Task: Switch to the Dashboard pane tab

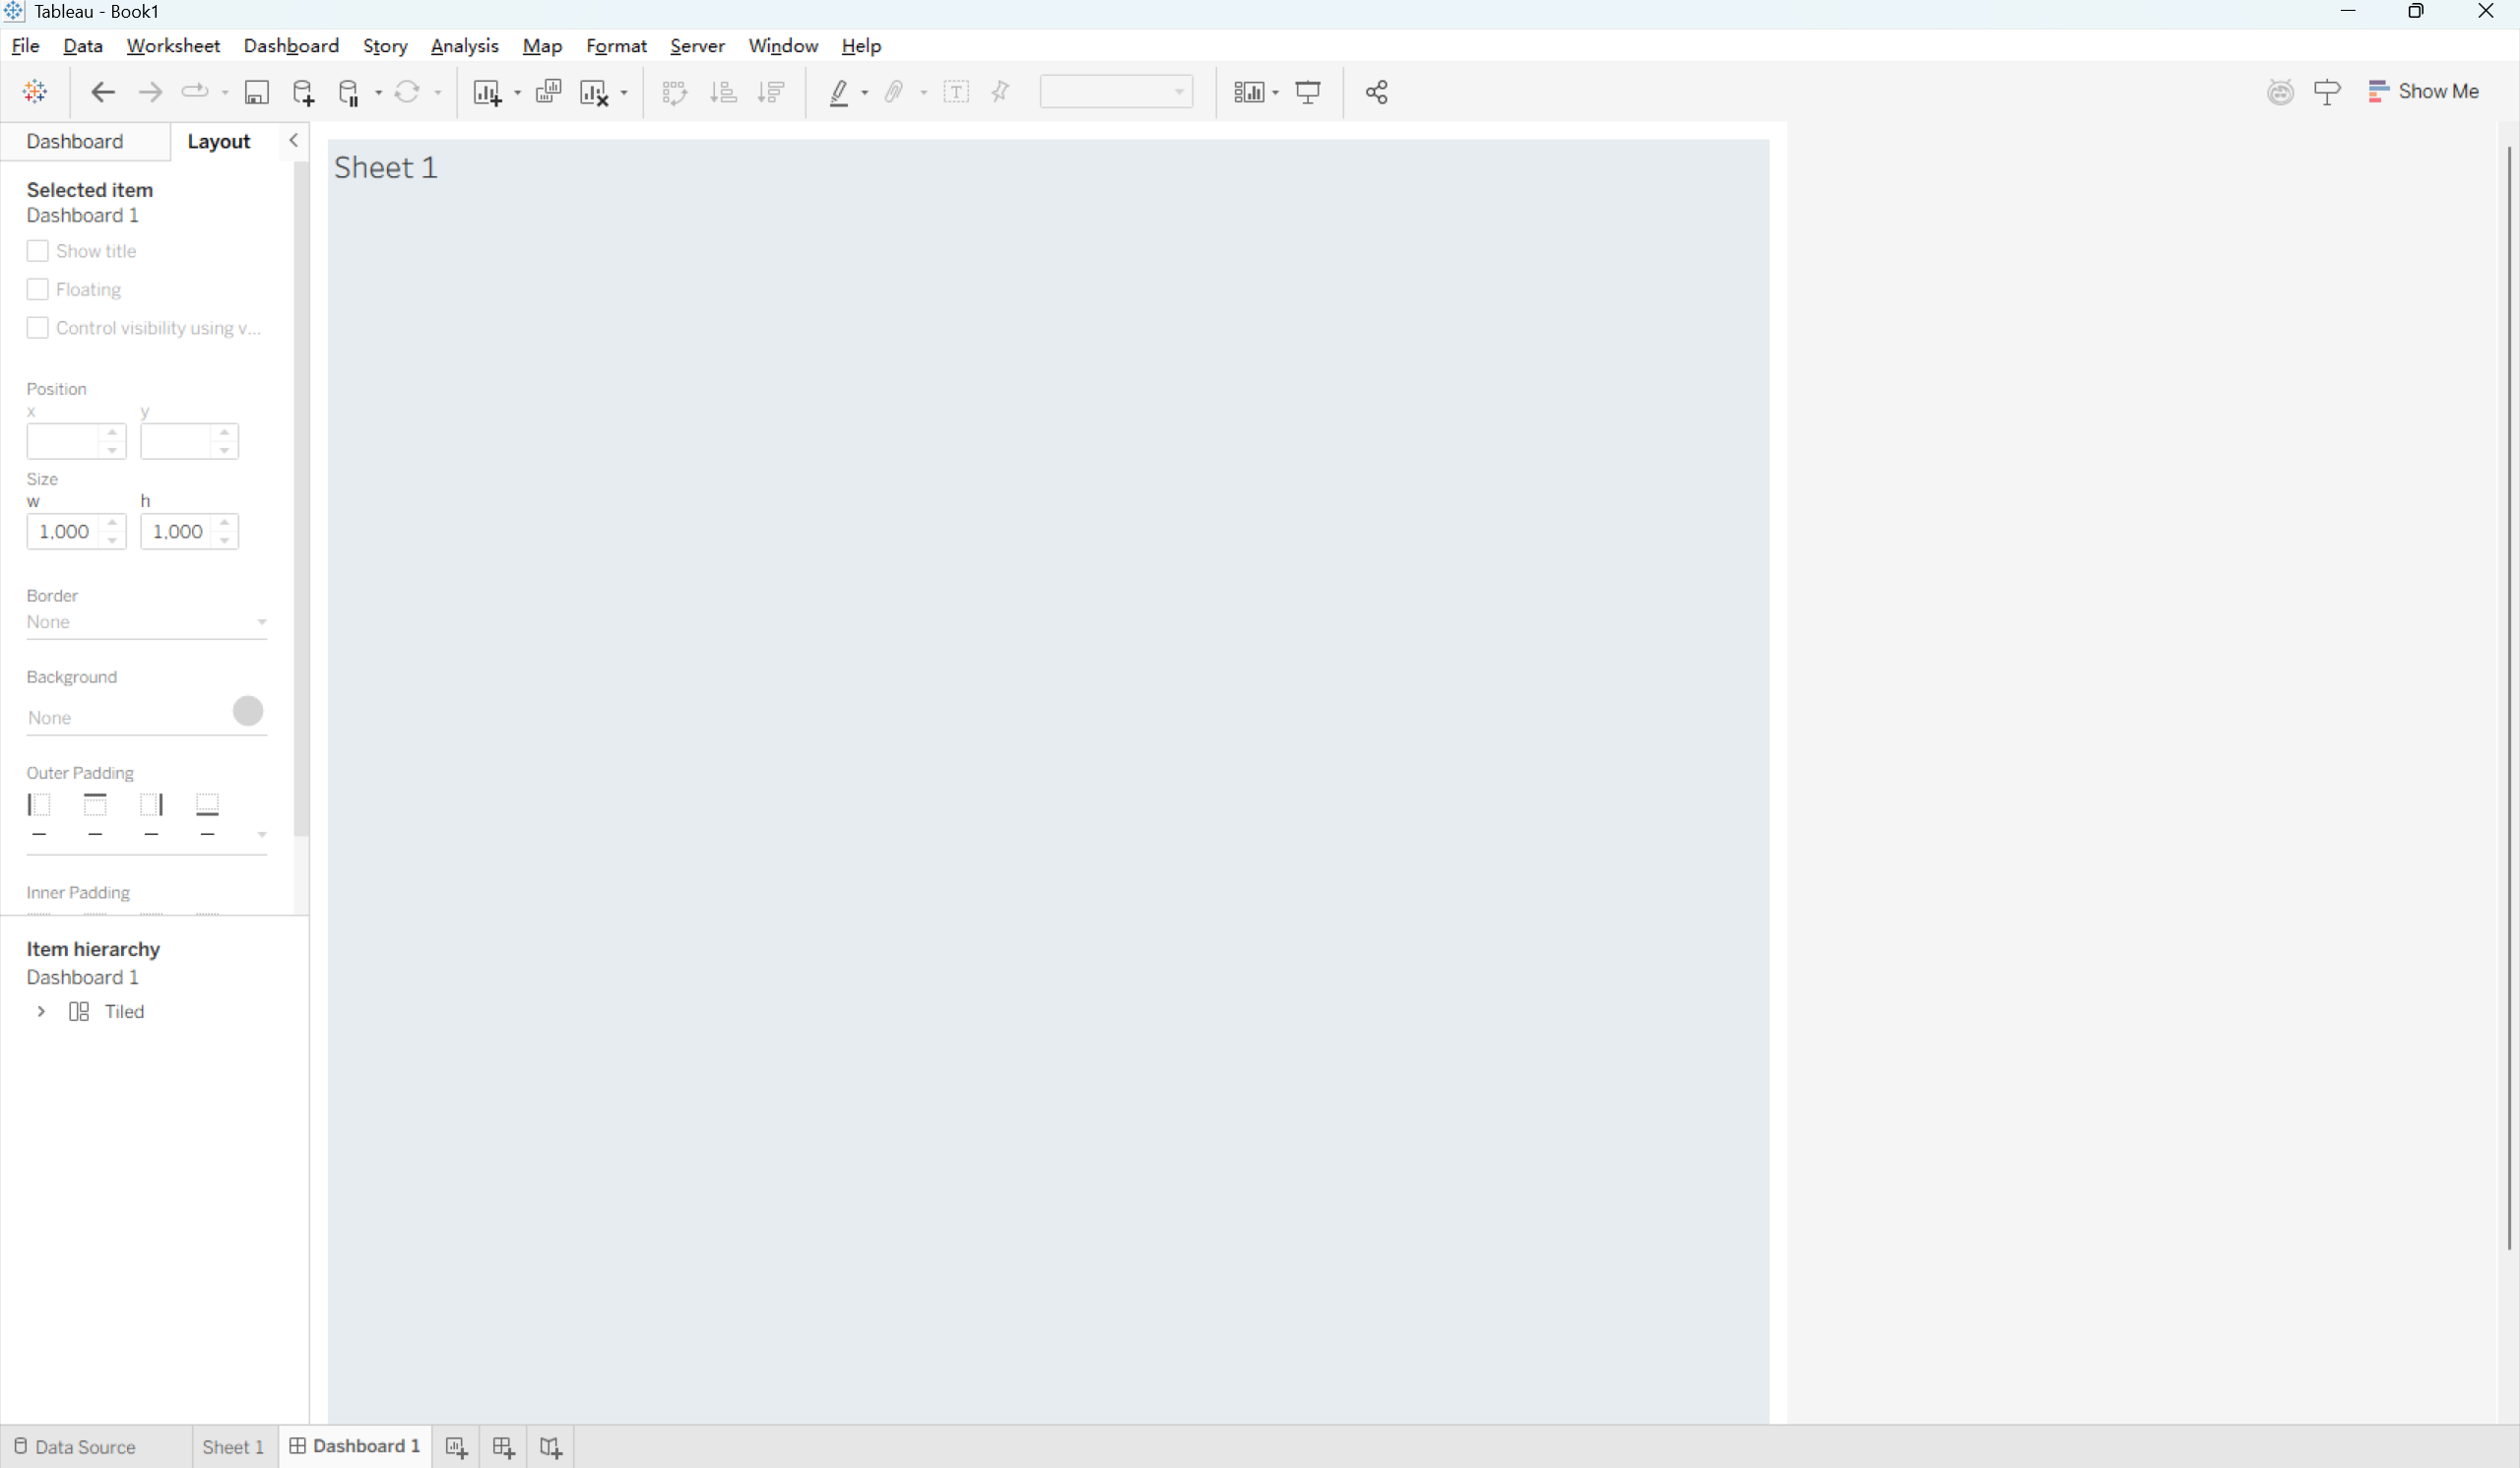Action: click(x=75, y=141)
